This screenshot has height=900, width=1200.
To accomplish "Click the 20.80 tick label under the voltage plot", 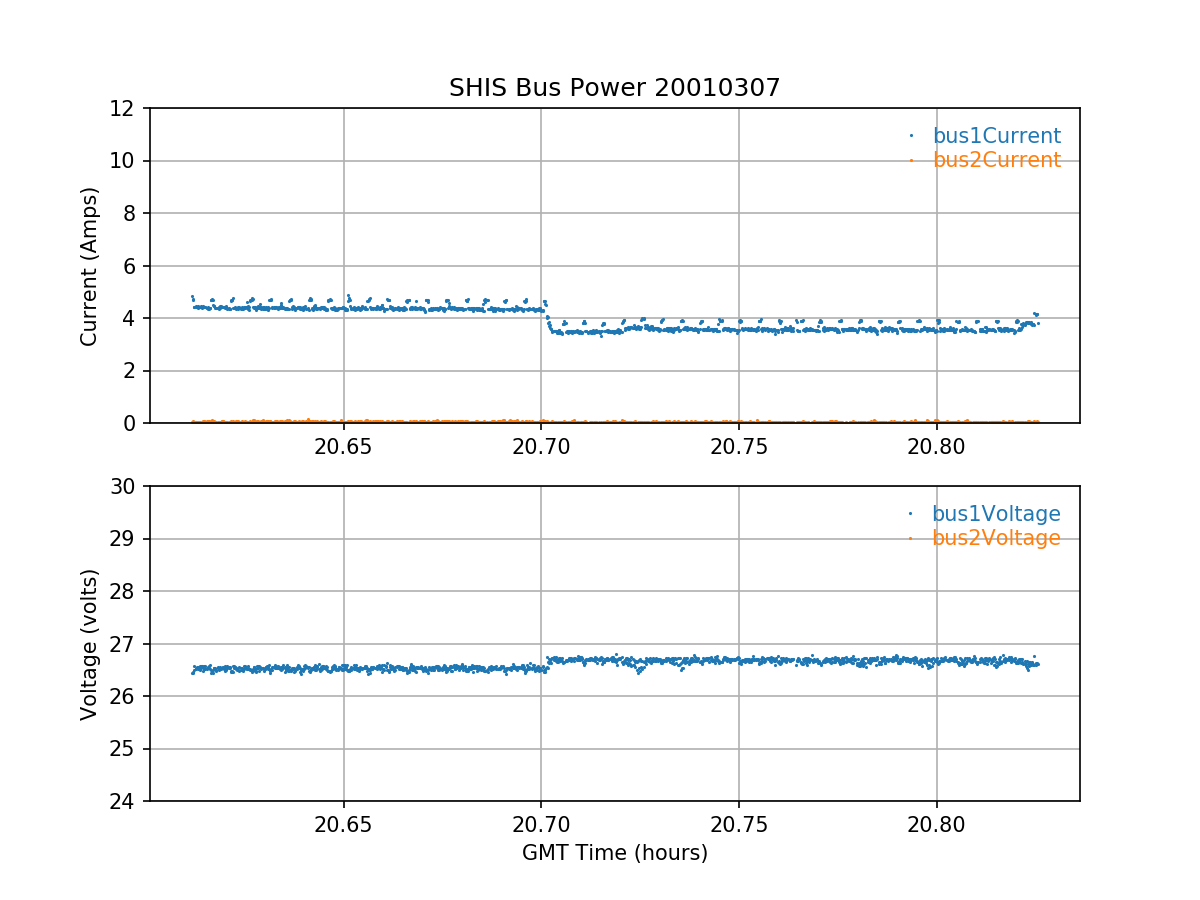I will [x=936, y=825].
